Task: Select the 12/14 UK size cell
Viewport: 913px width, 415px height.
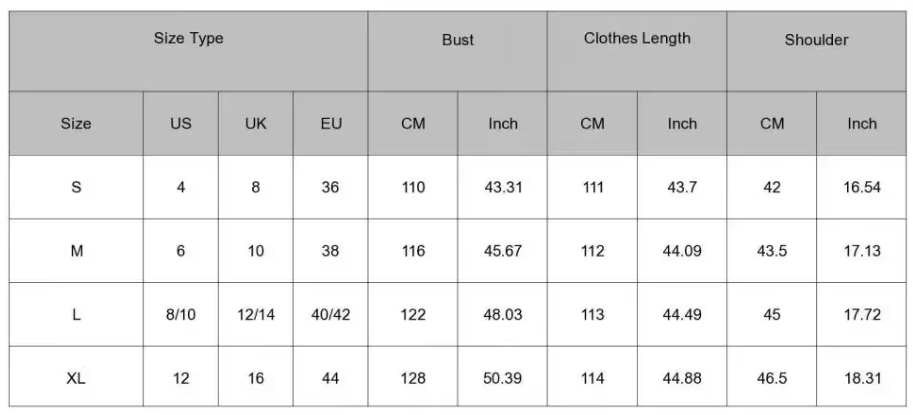Action: (x=256, y=314)
